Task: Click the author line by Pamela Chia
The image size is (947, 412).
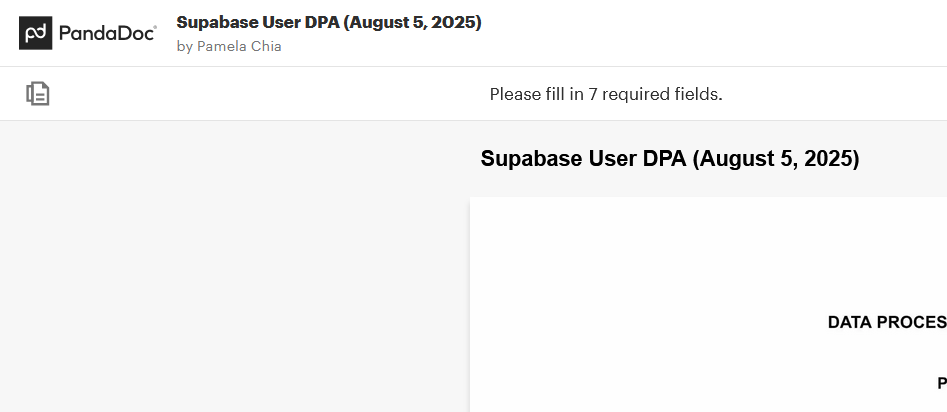Action: pos(229,46)
